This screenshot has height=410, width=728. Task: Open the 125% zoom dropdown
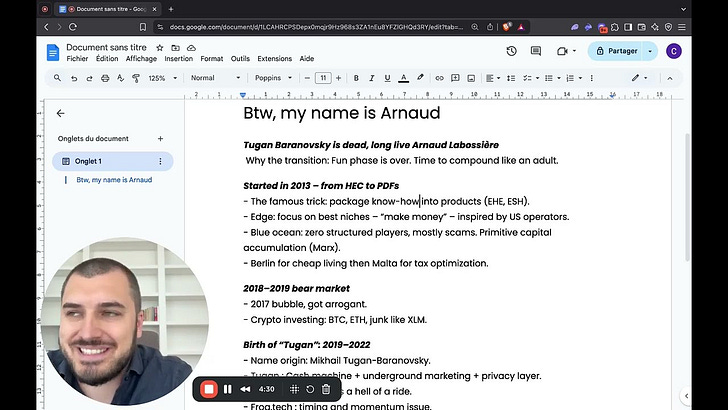[x=161, y=78]
